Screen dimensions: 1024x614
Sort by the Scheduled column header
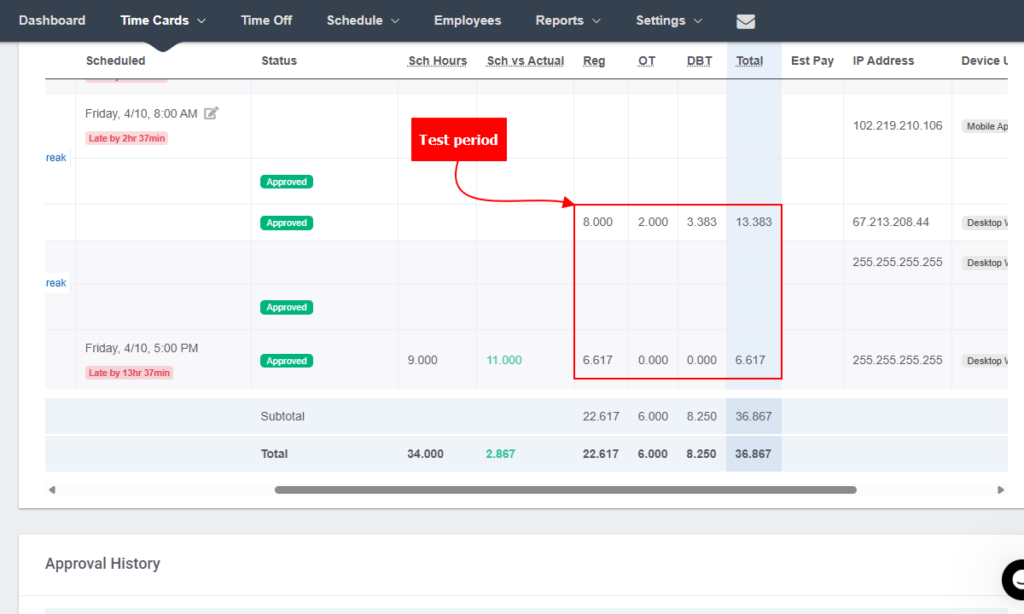[116, 61]
